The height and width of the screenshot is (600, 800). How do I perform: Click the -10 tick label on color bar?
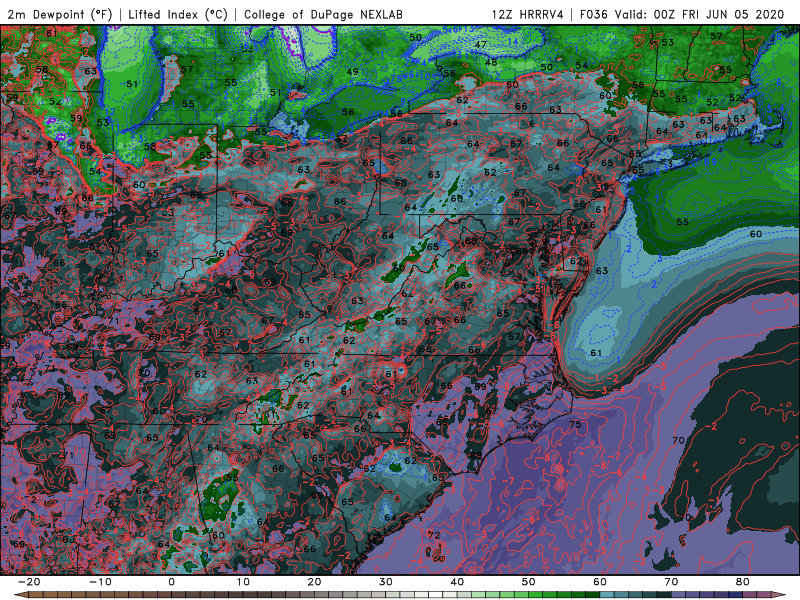click(x=100, y=582)
